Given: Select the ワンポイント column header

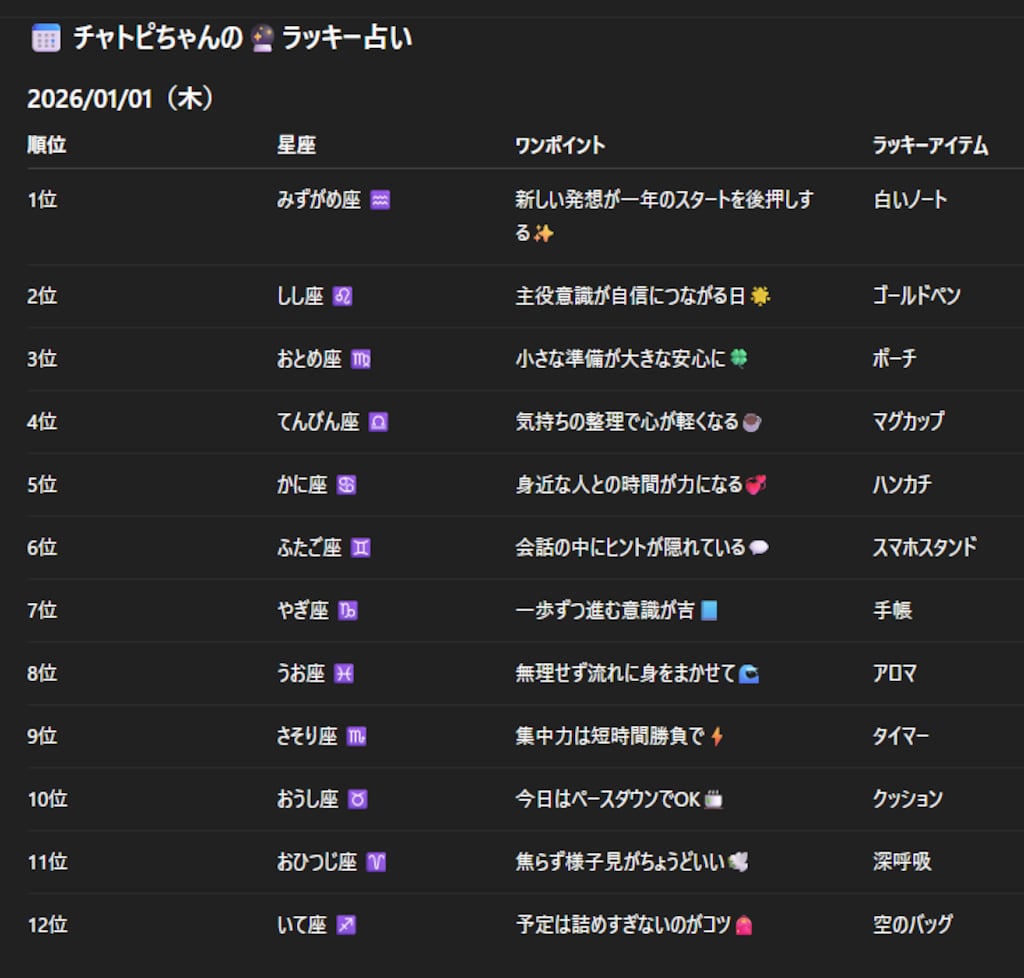Looking at the screenshot, I should point(560,145).
